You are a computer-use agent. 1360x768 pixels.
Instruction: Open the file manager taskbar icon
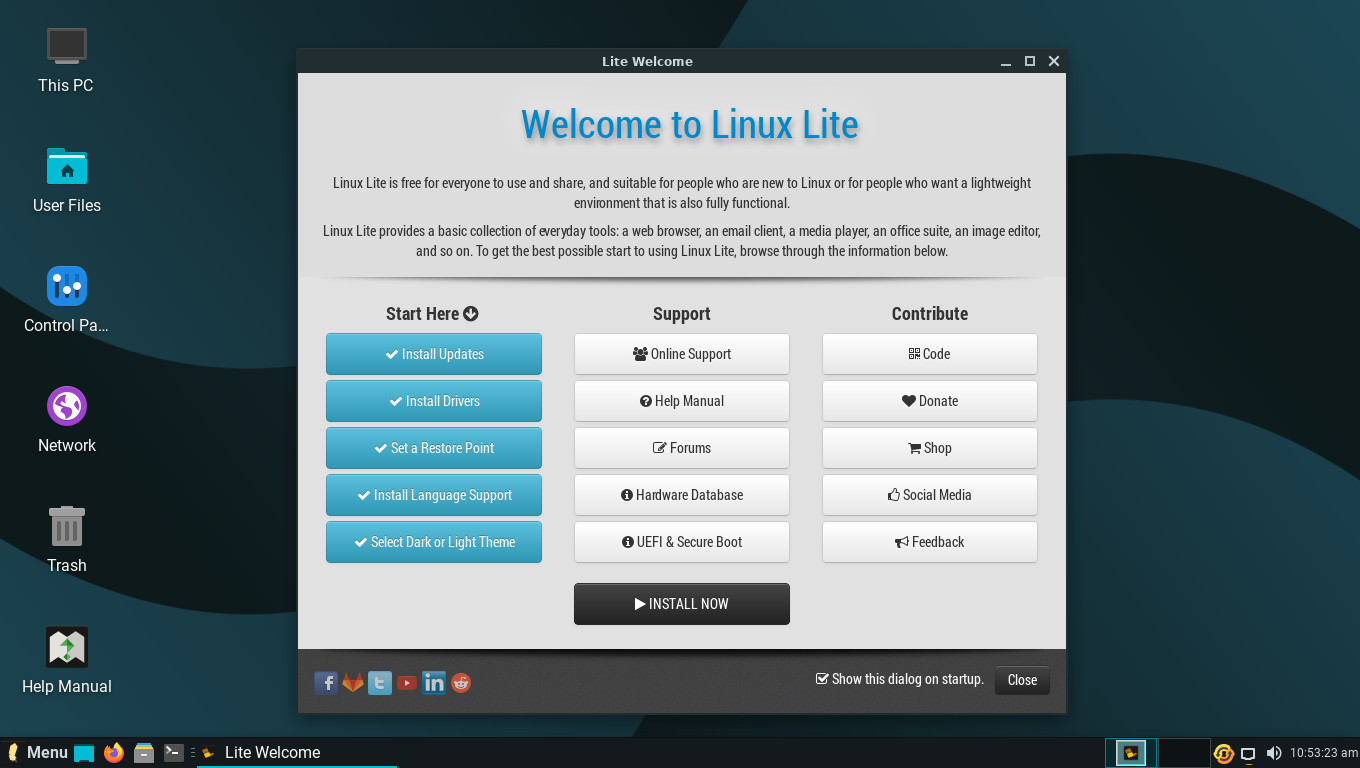144,752
